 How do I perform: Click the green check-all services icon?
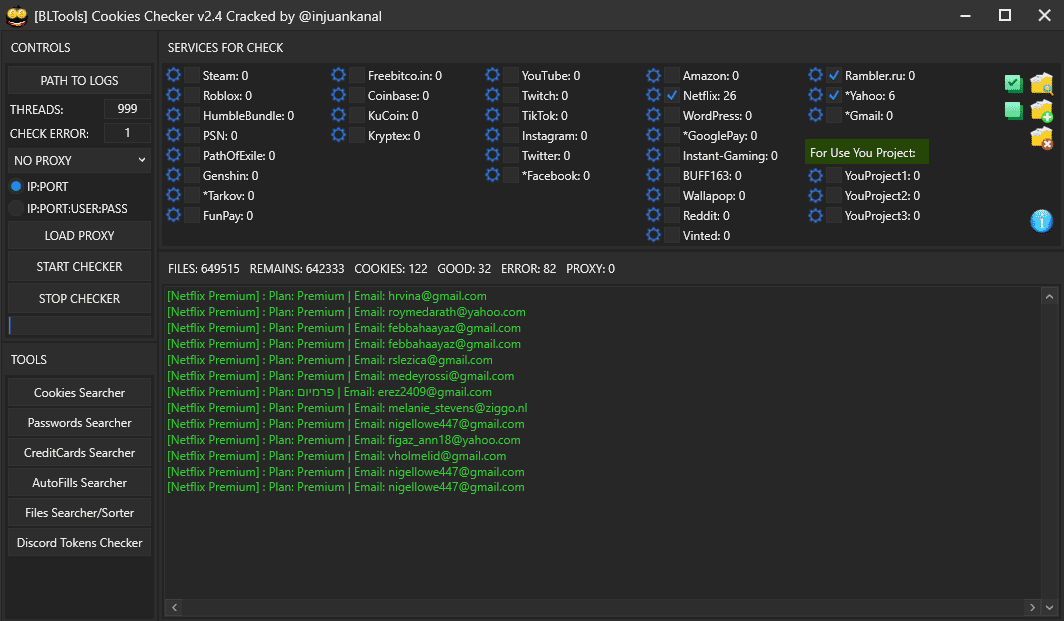click(x=1013, y=83)
